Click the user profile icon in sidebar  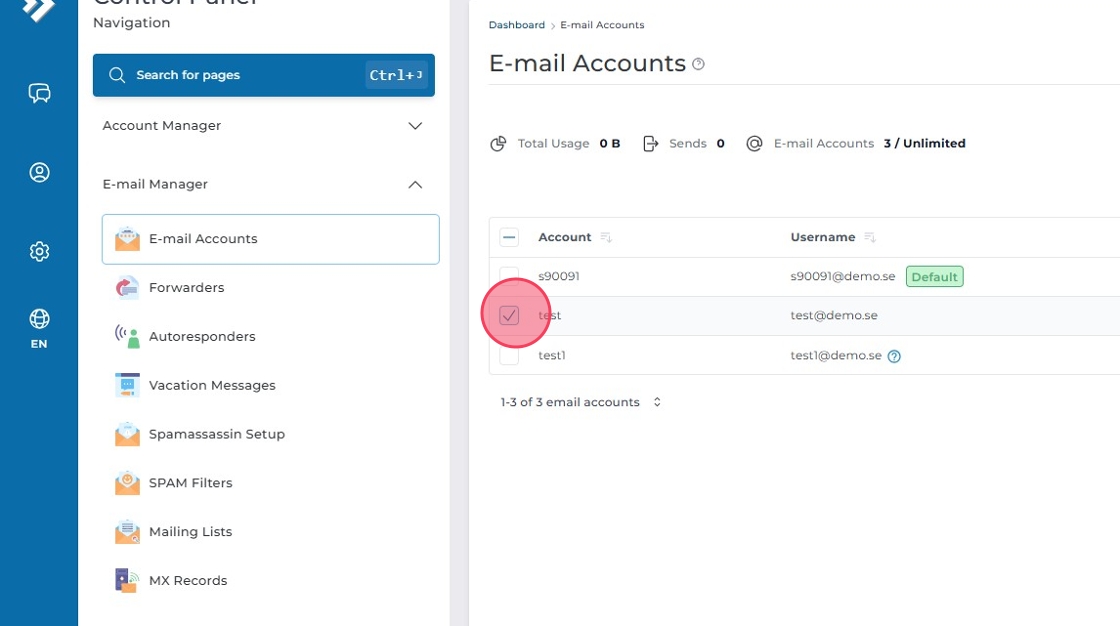[x=39, y=172]
